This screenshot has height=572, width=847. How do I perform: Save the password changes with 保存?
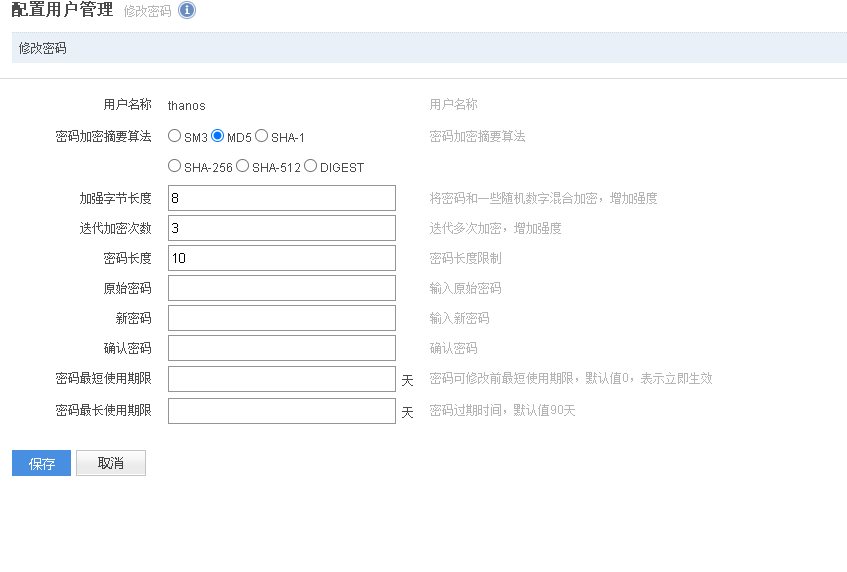tap(42, 463)
